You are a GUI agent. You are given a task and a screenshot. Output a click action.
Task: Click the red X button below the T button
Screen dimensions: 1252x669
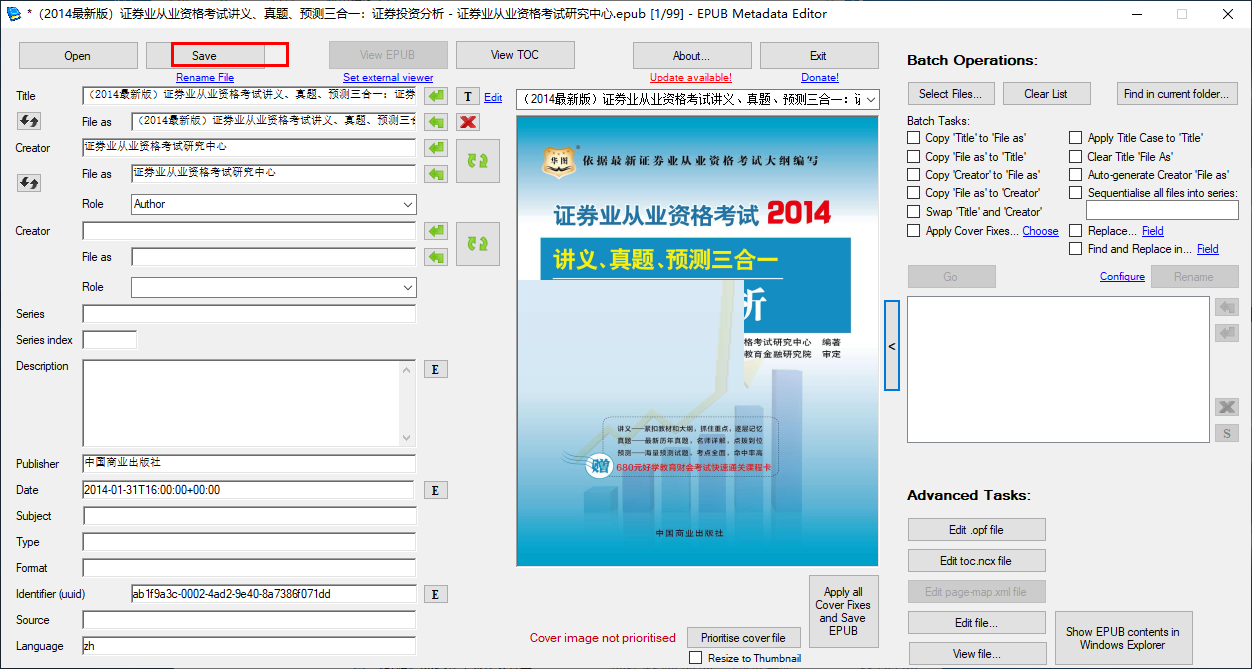467,122
